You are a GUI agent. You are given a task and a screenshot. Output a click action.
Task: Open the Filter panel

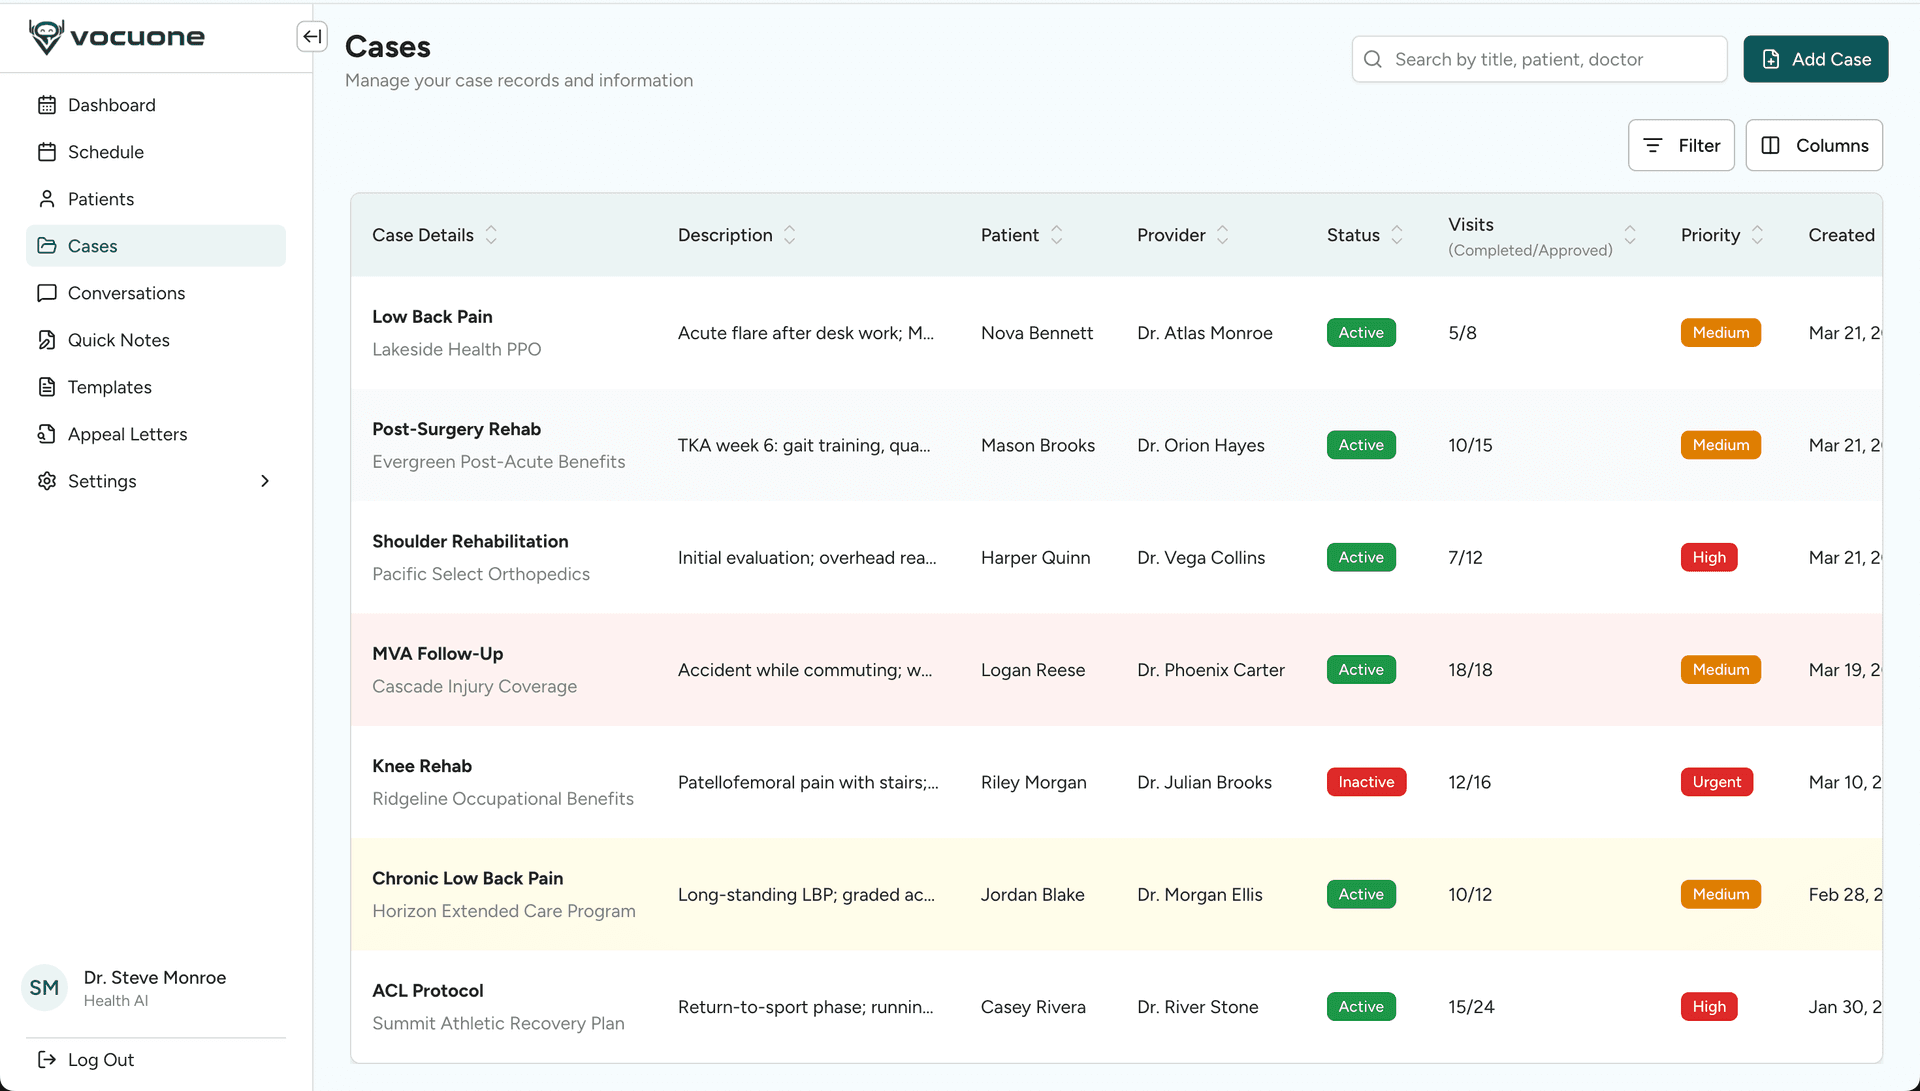tap(1681, 145)
